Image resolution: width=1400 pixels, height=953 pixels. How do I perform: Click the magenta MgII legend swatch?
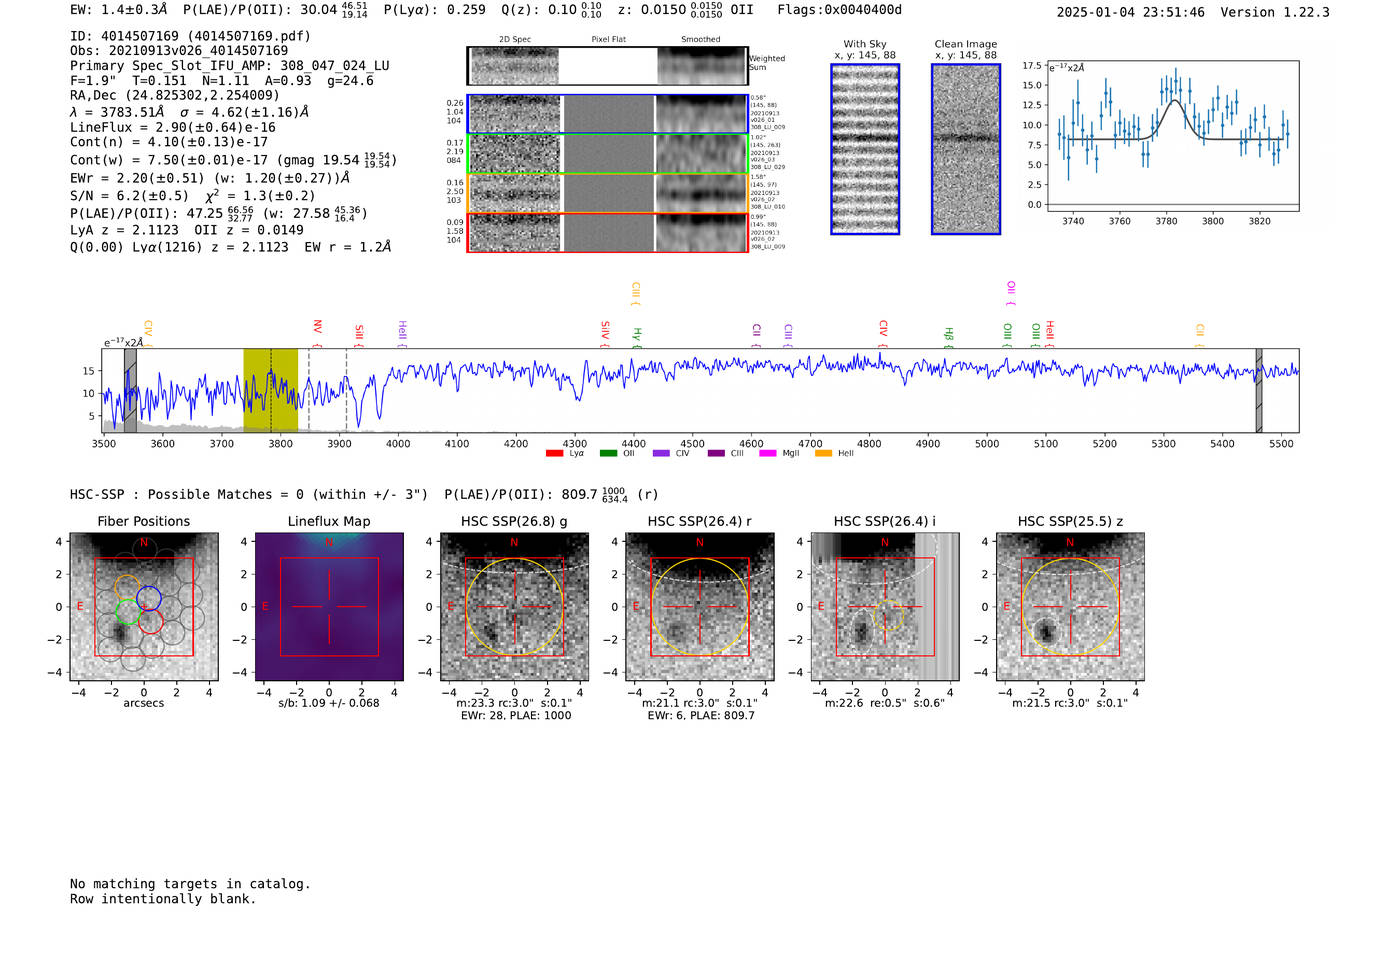point(768,453)
